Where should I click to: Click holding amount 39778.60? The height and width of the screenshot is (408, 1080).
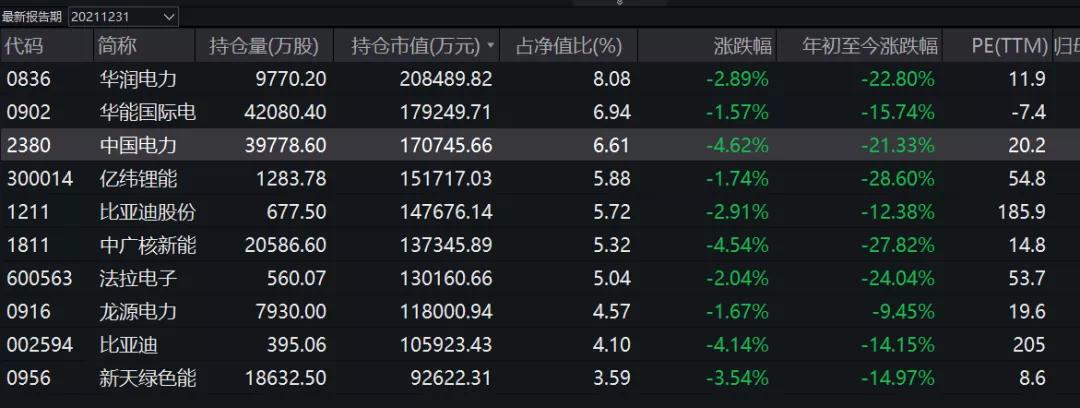pos(285,145)
